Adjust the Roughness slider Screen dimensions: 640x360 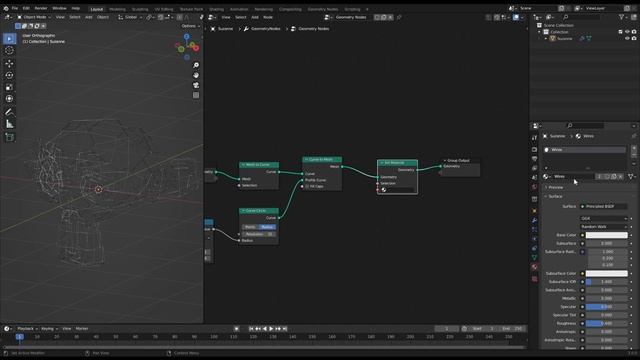click(607, 324)
